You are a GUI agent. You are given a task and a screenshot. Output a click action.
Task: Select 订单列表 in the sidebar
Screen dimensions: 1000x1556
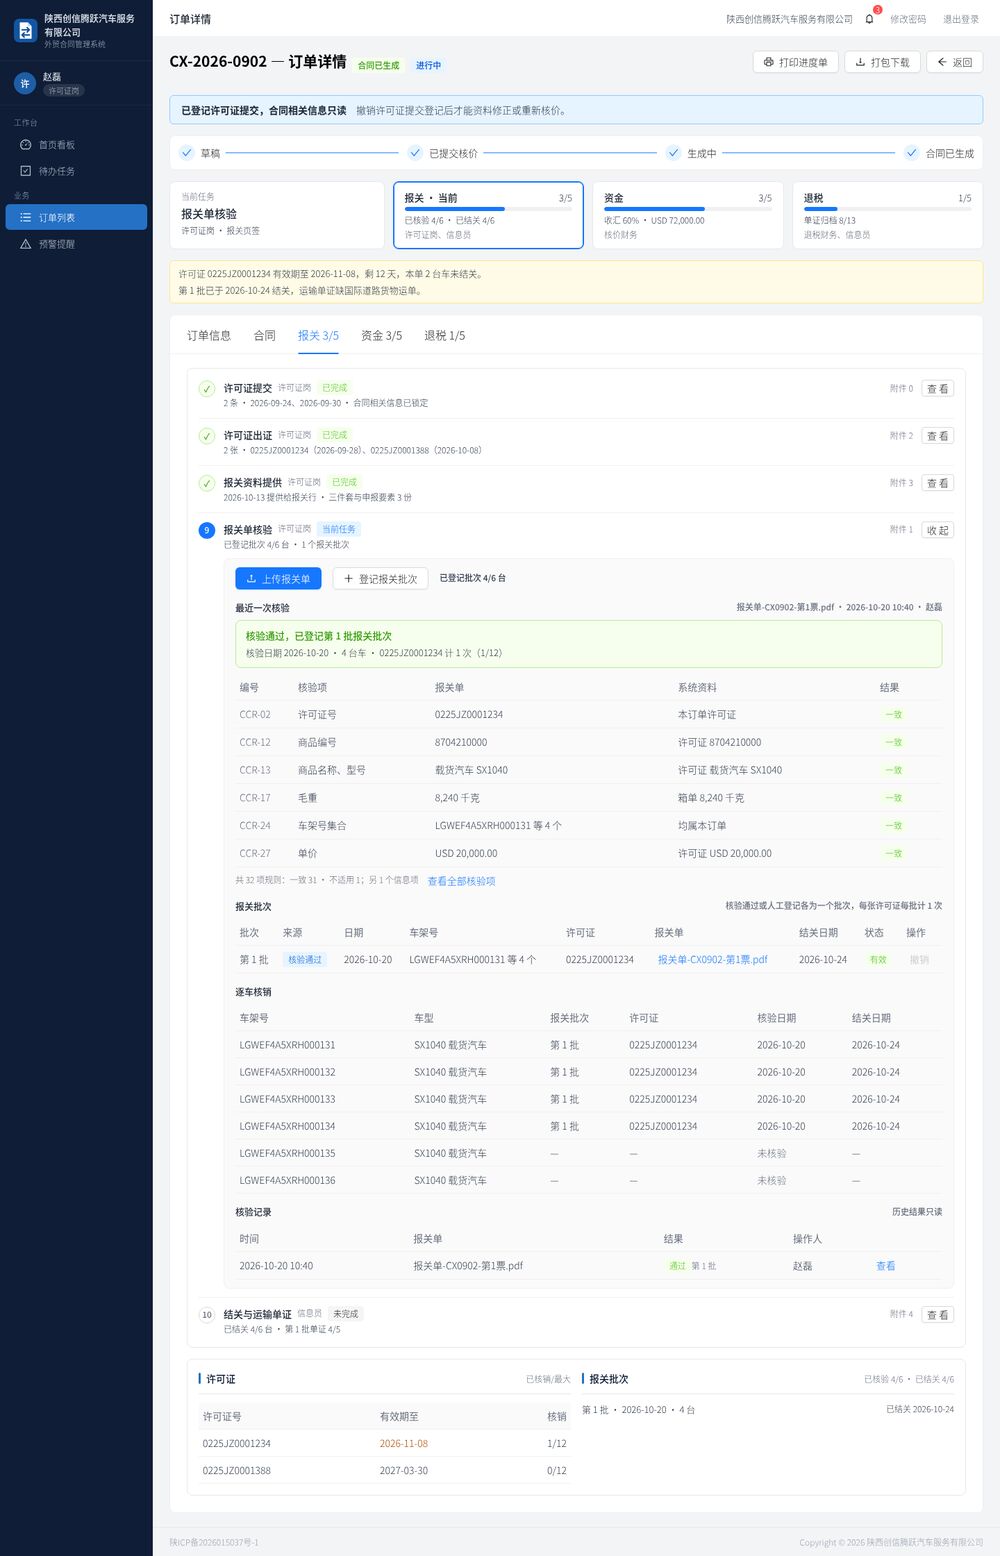pos(76,217)
